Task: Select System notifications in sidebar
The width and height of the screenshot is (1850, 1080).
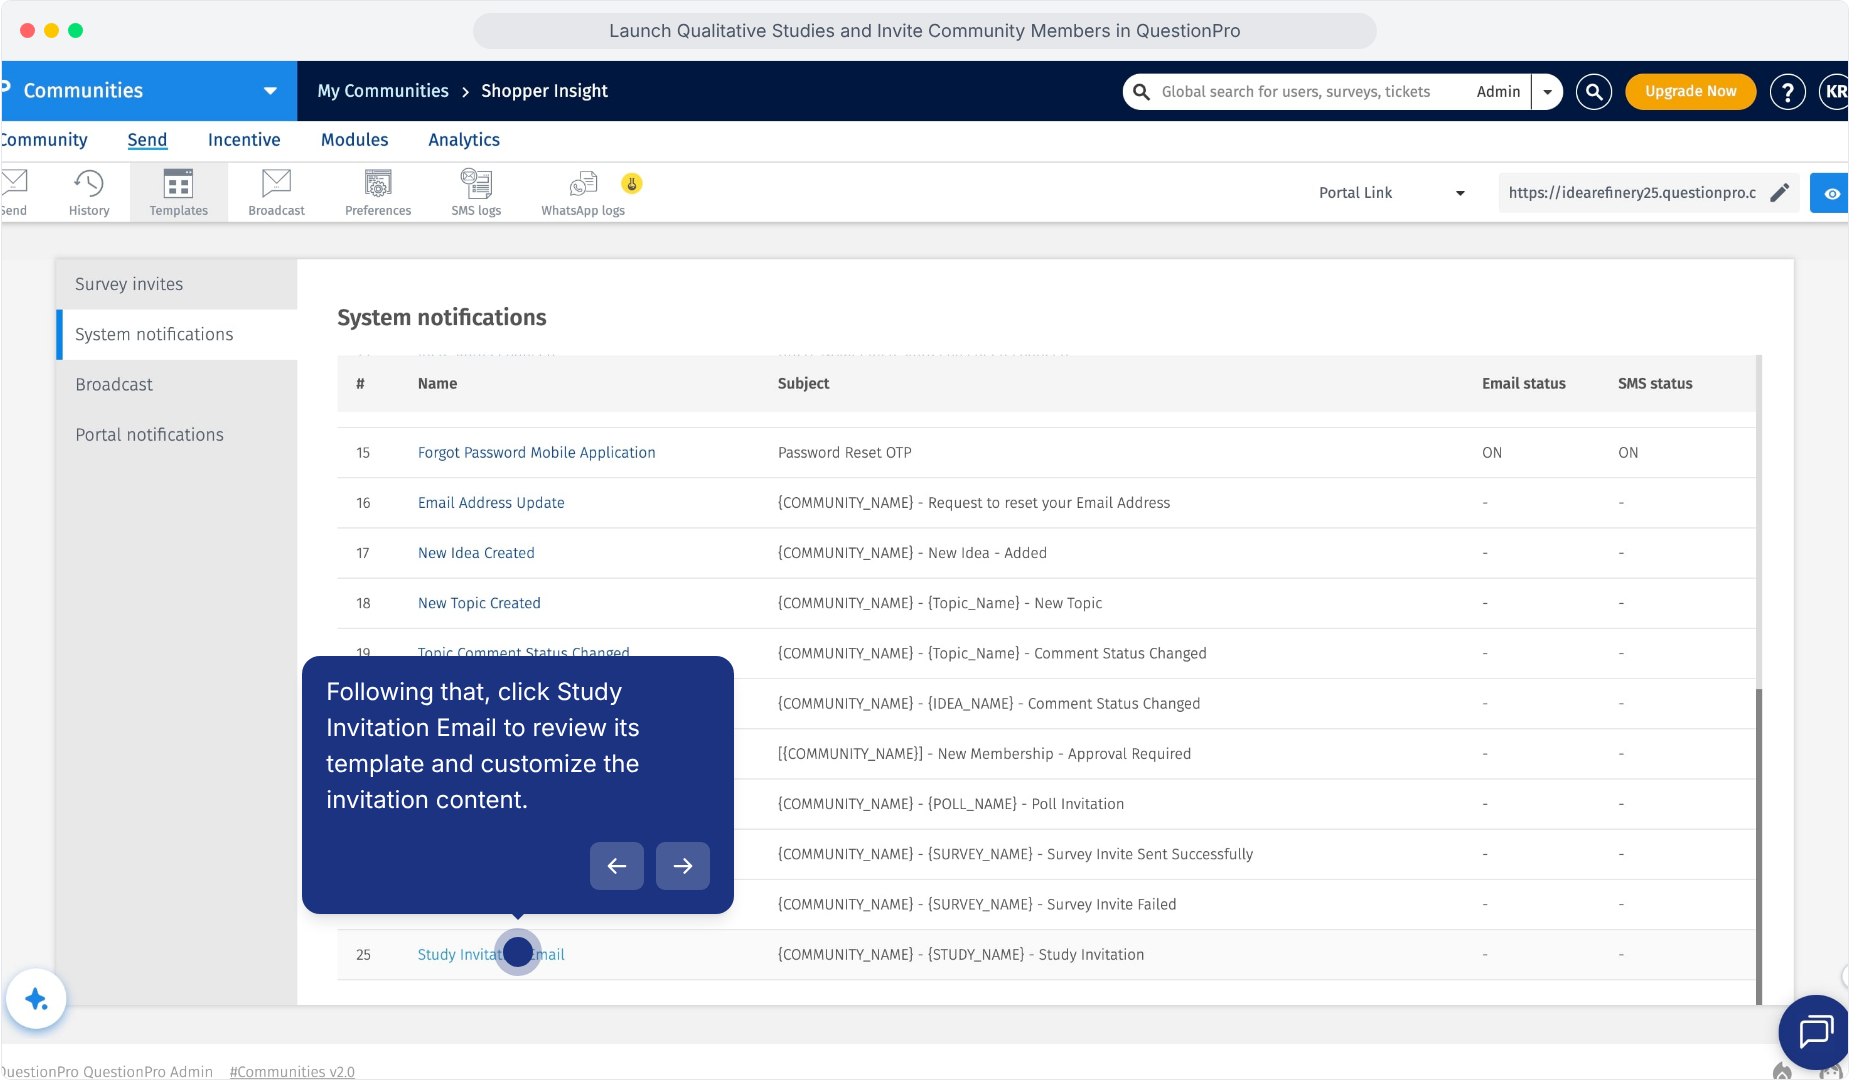Action: pos(176,334)
